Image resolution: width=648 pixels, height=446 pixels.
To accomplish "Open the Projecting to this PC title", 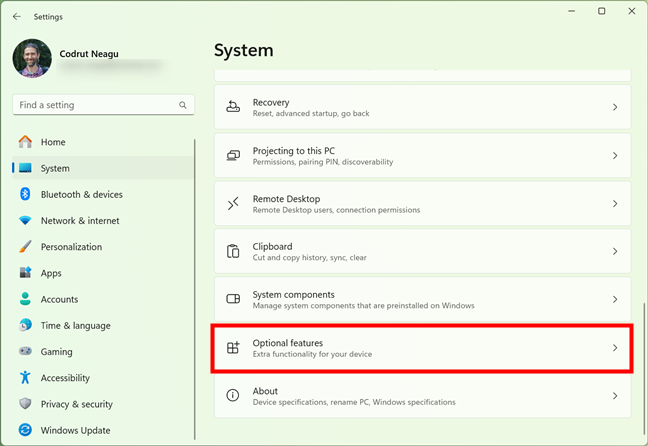I will click(x=294, y=151).
